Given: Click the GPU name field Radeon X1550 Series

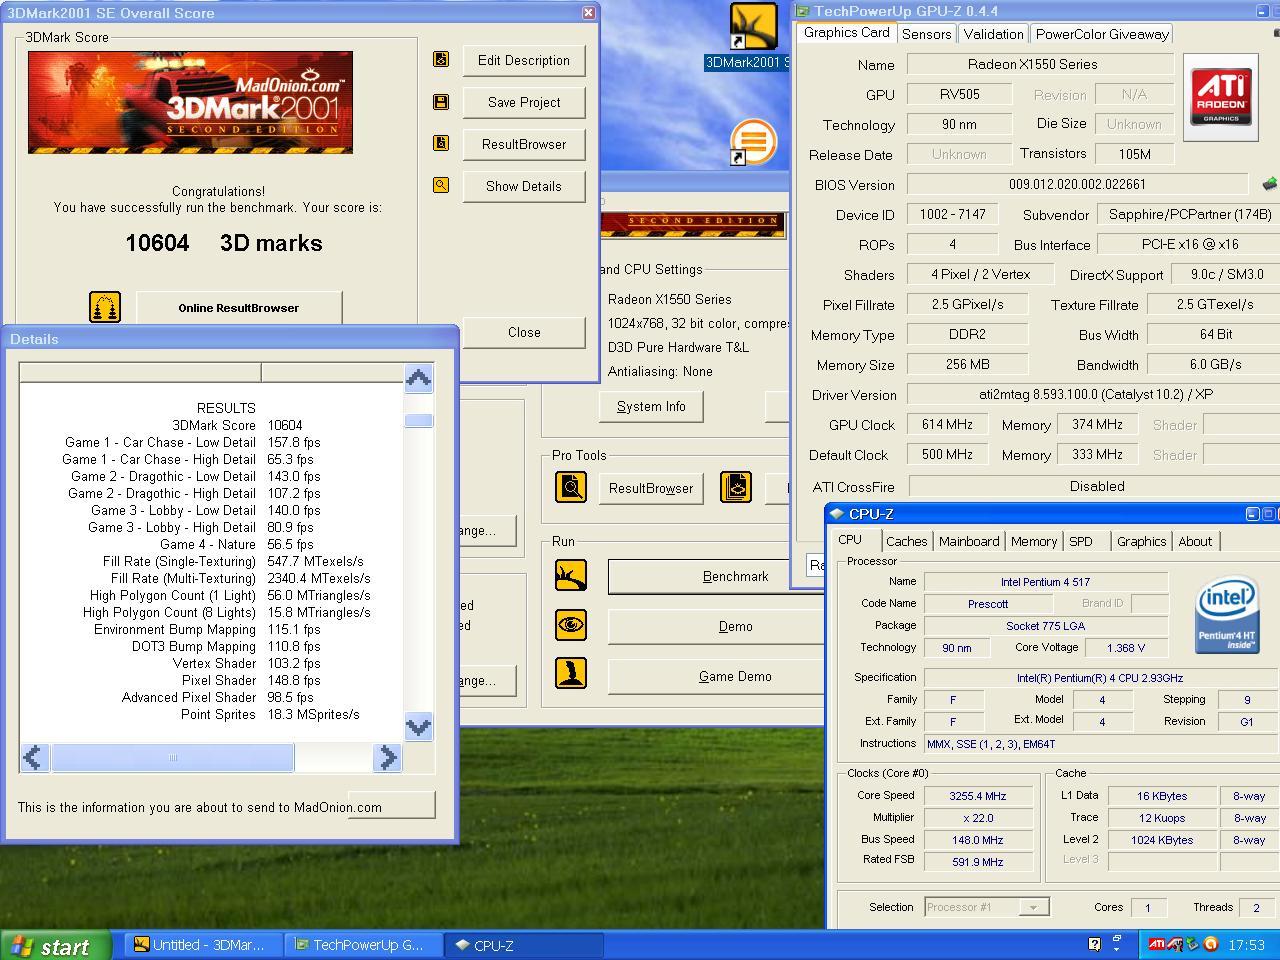Looking at the screenshot, I should click(x=1040, y=64).
